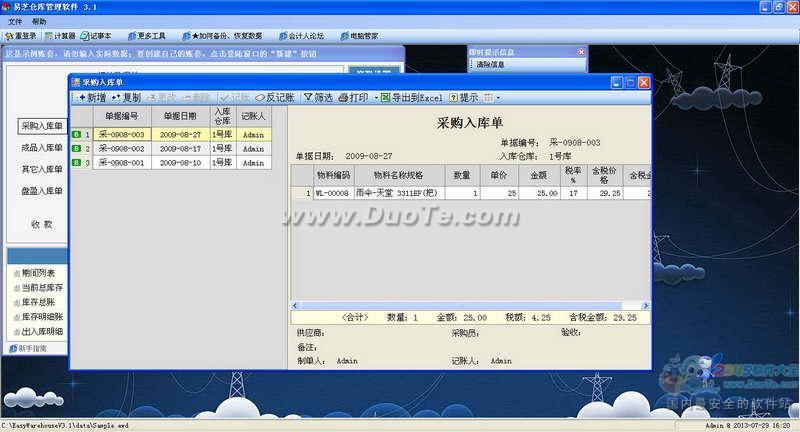Screen dimensions: 800x432
Task: Click the 采购入库单 window title icon
Action: click(x=76, y=82)
